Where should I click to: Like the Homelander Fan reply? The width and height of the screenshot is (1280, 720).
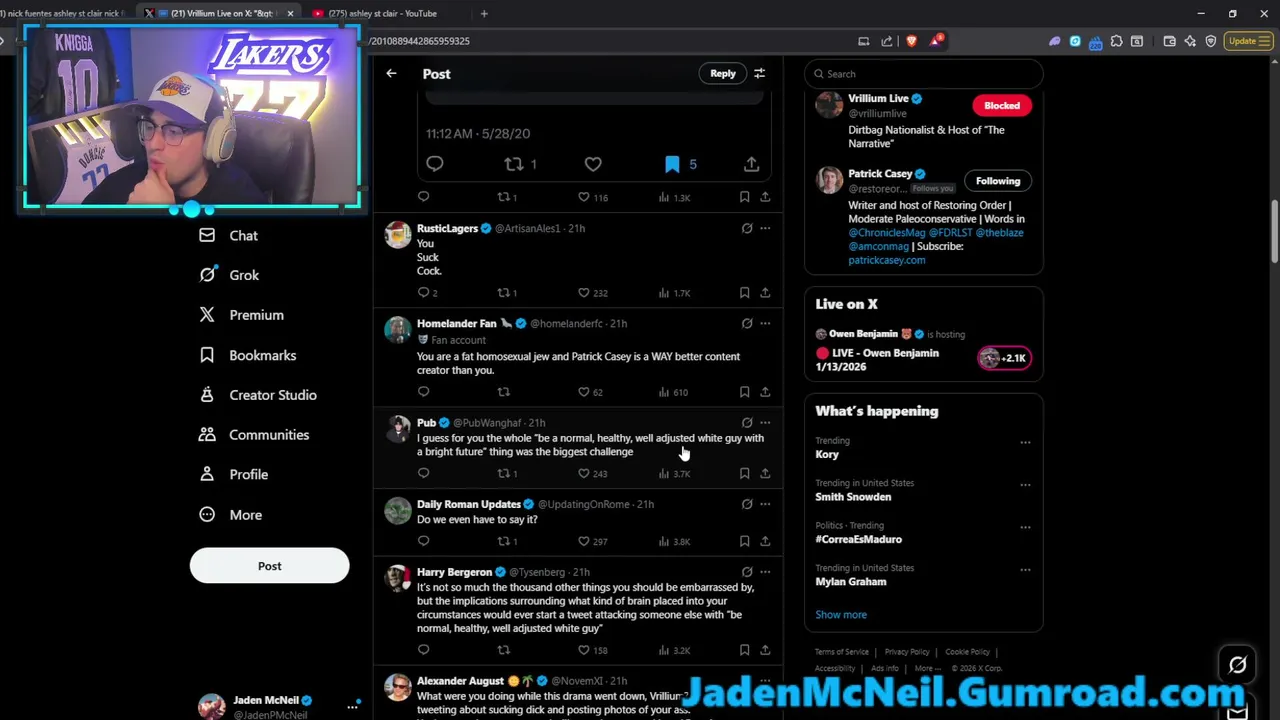[584, 392]
